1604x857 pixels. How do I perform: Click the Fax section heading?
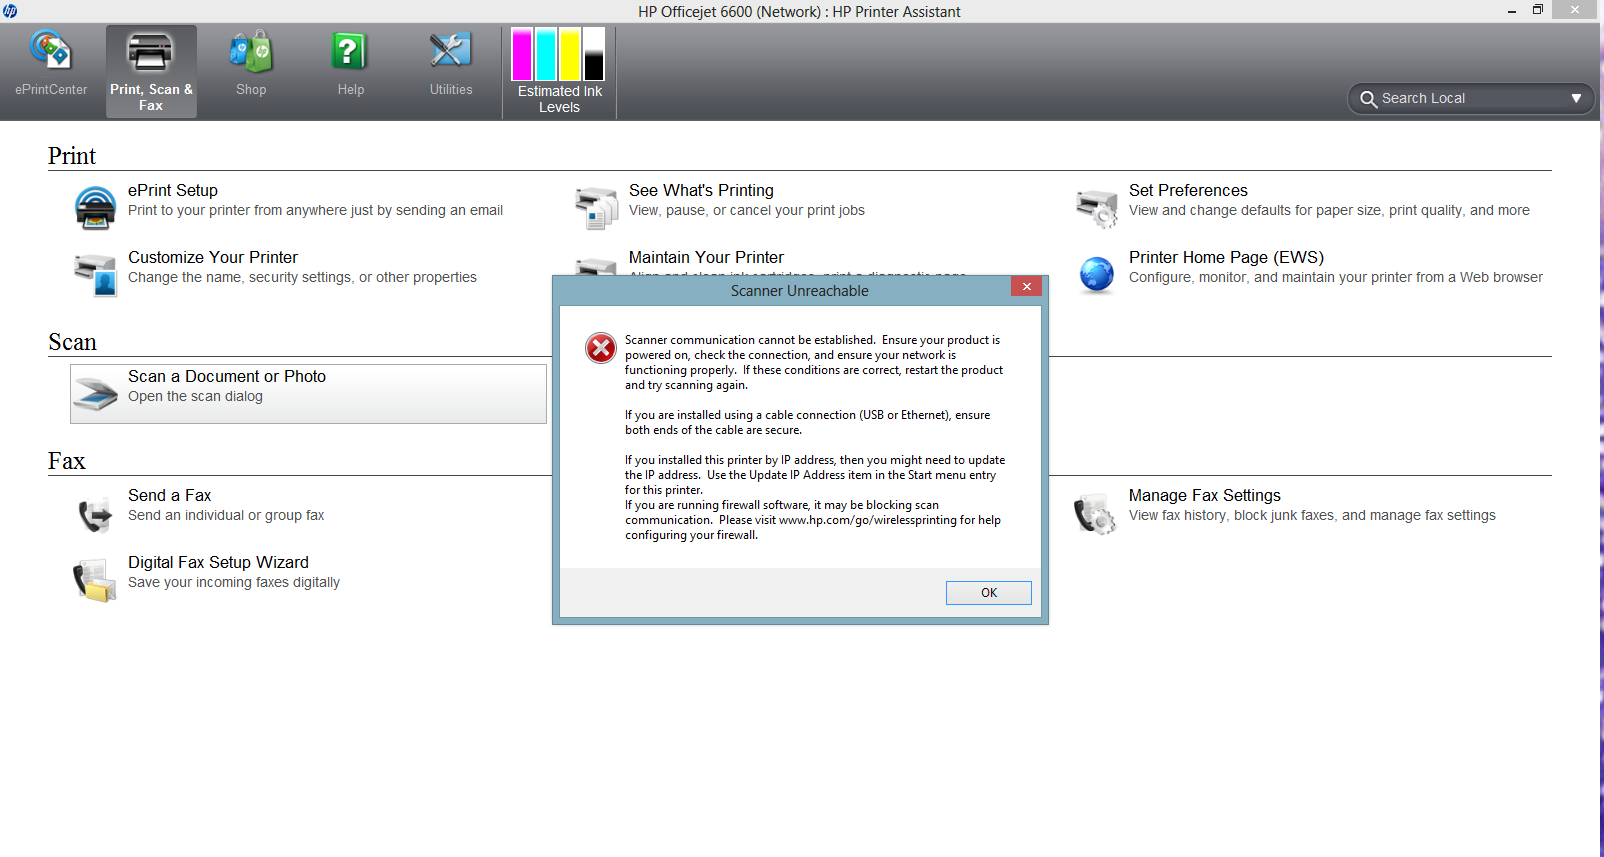[67, 461]
